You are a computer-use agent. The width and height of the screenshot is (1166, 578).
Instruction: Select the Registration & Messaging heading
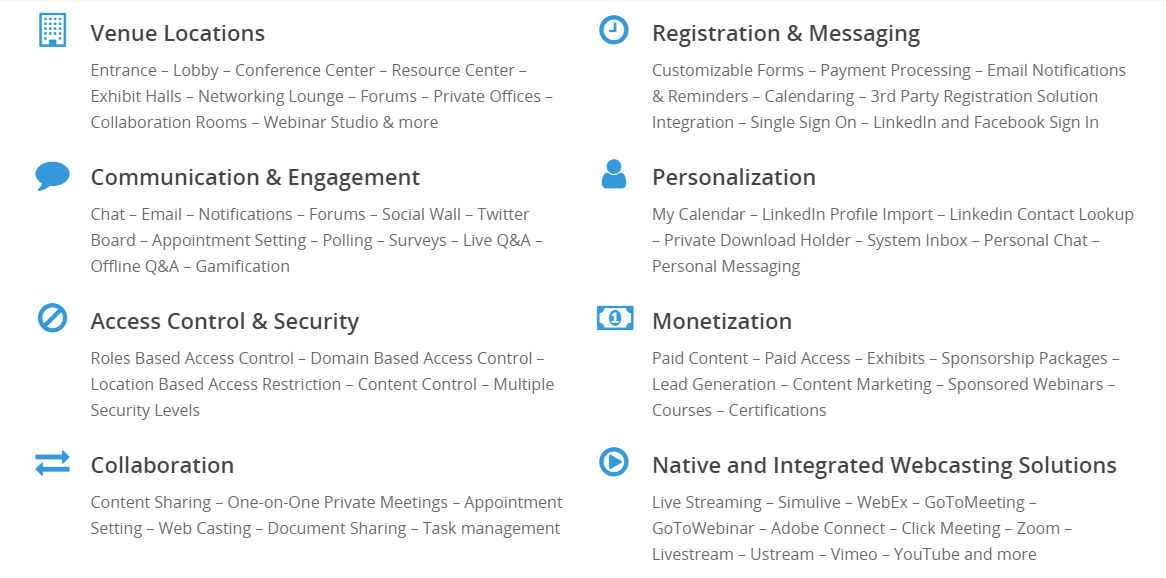pos(785,33)
